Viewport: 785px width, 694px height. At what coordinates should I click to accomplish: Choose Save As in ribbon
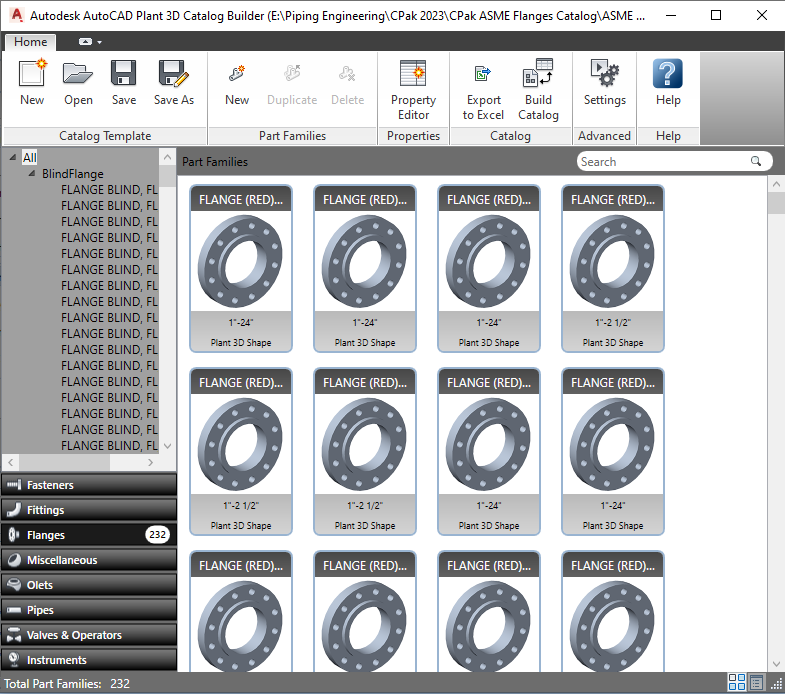[x=174, y=82]
